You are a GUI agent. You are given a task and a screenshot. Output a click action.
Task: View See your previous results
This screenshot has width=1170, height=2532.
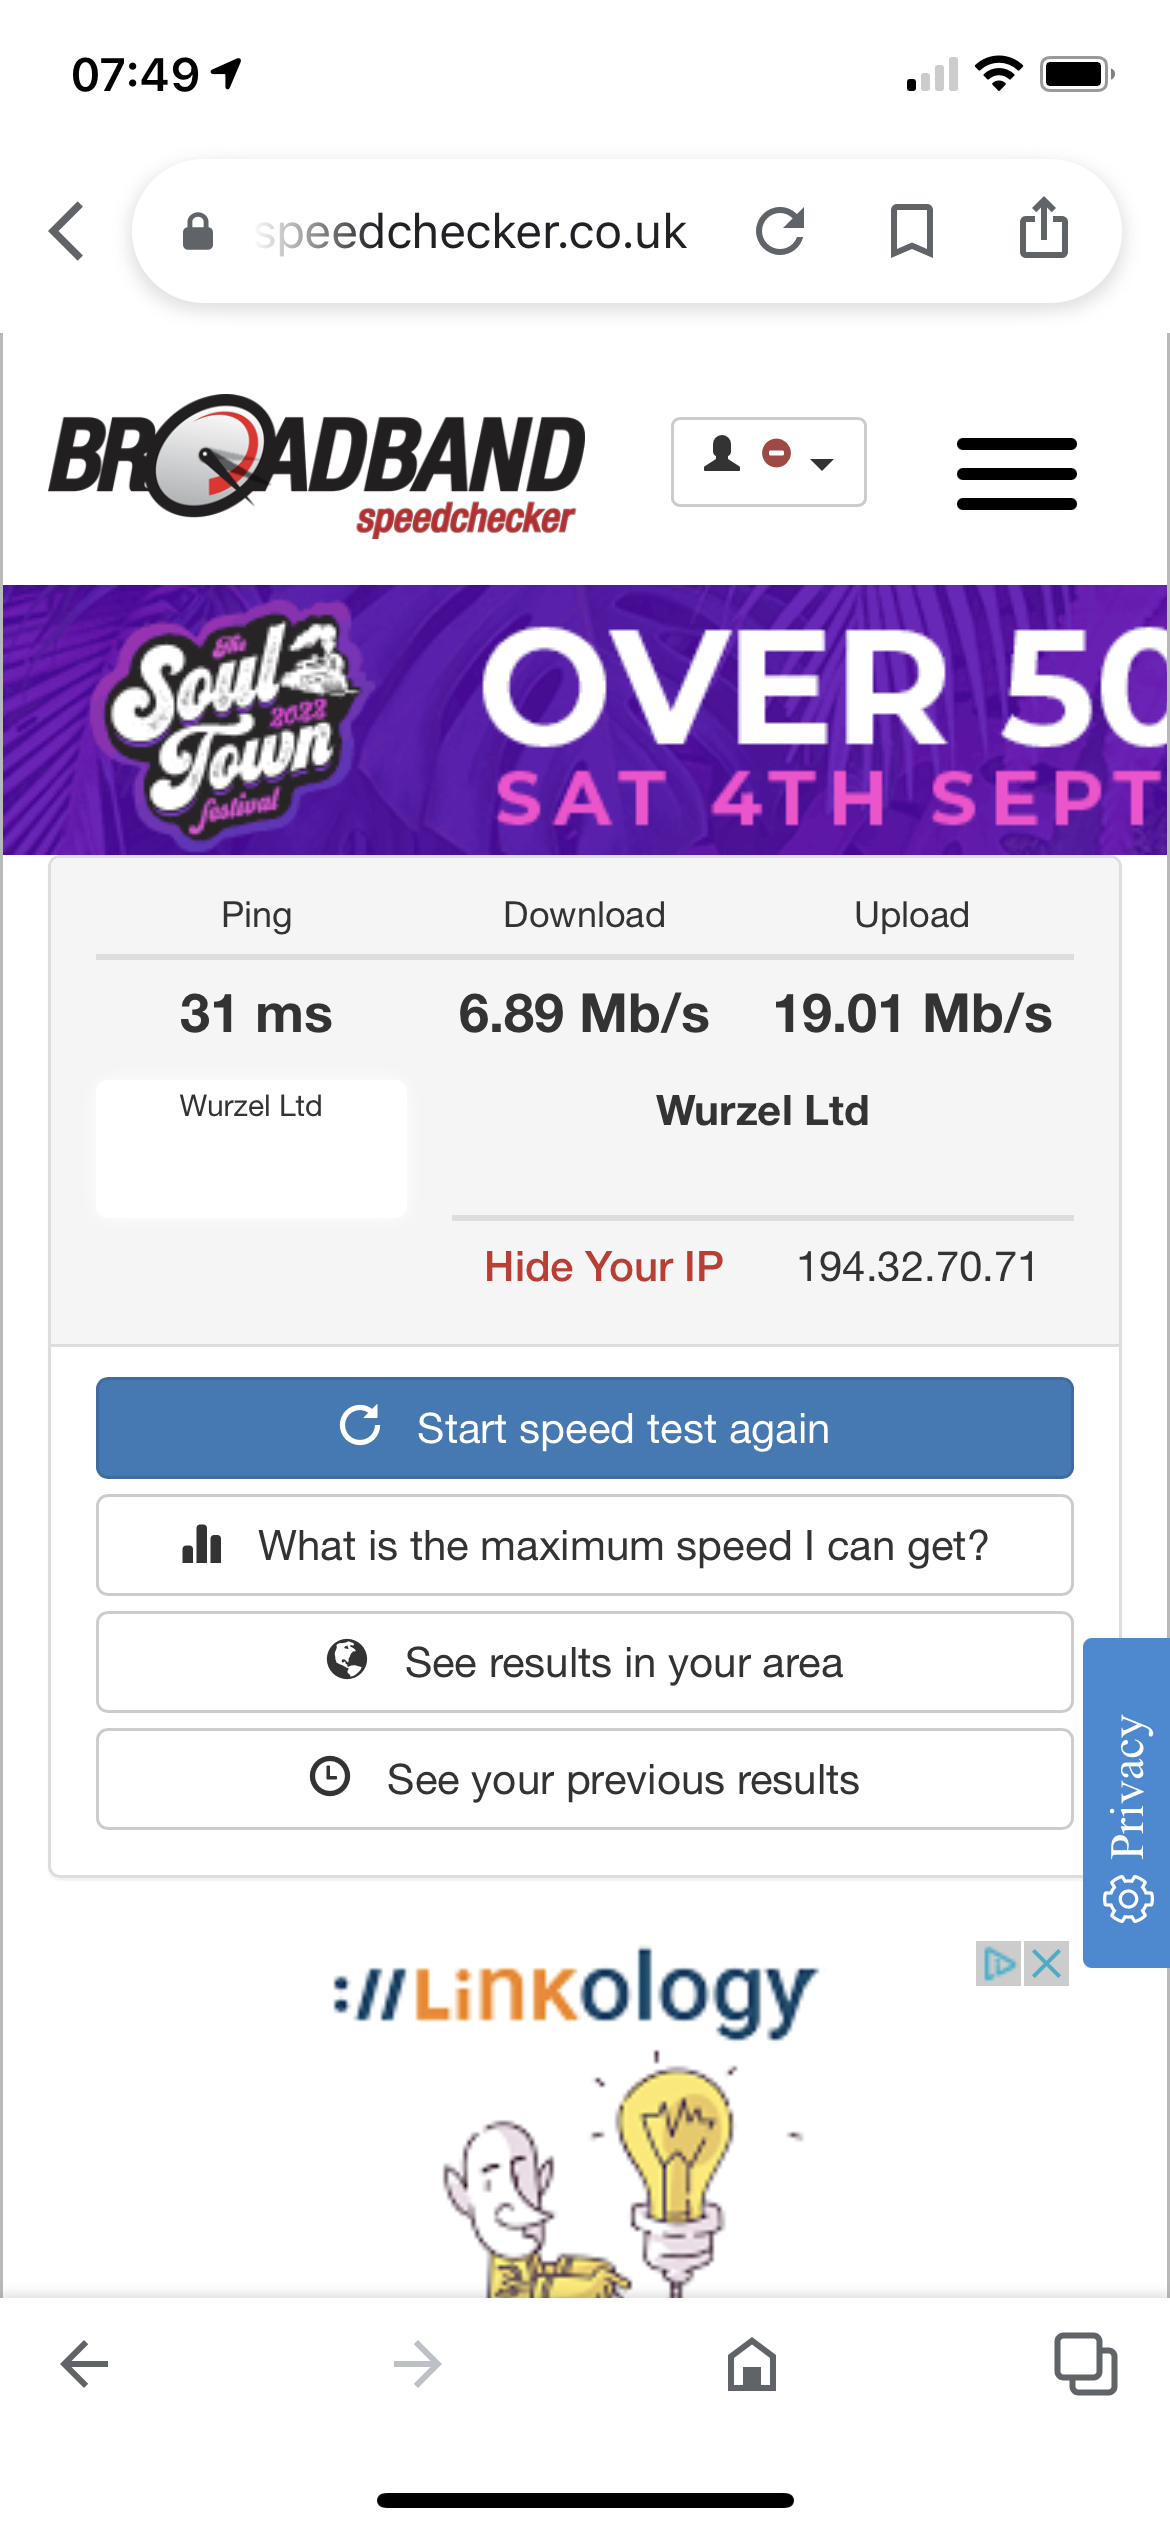(x=585, y=1779)
